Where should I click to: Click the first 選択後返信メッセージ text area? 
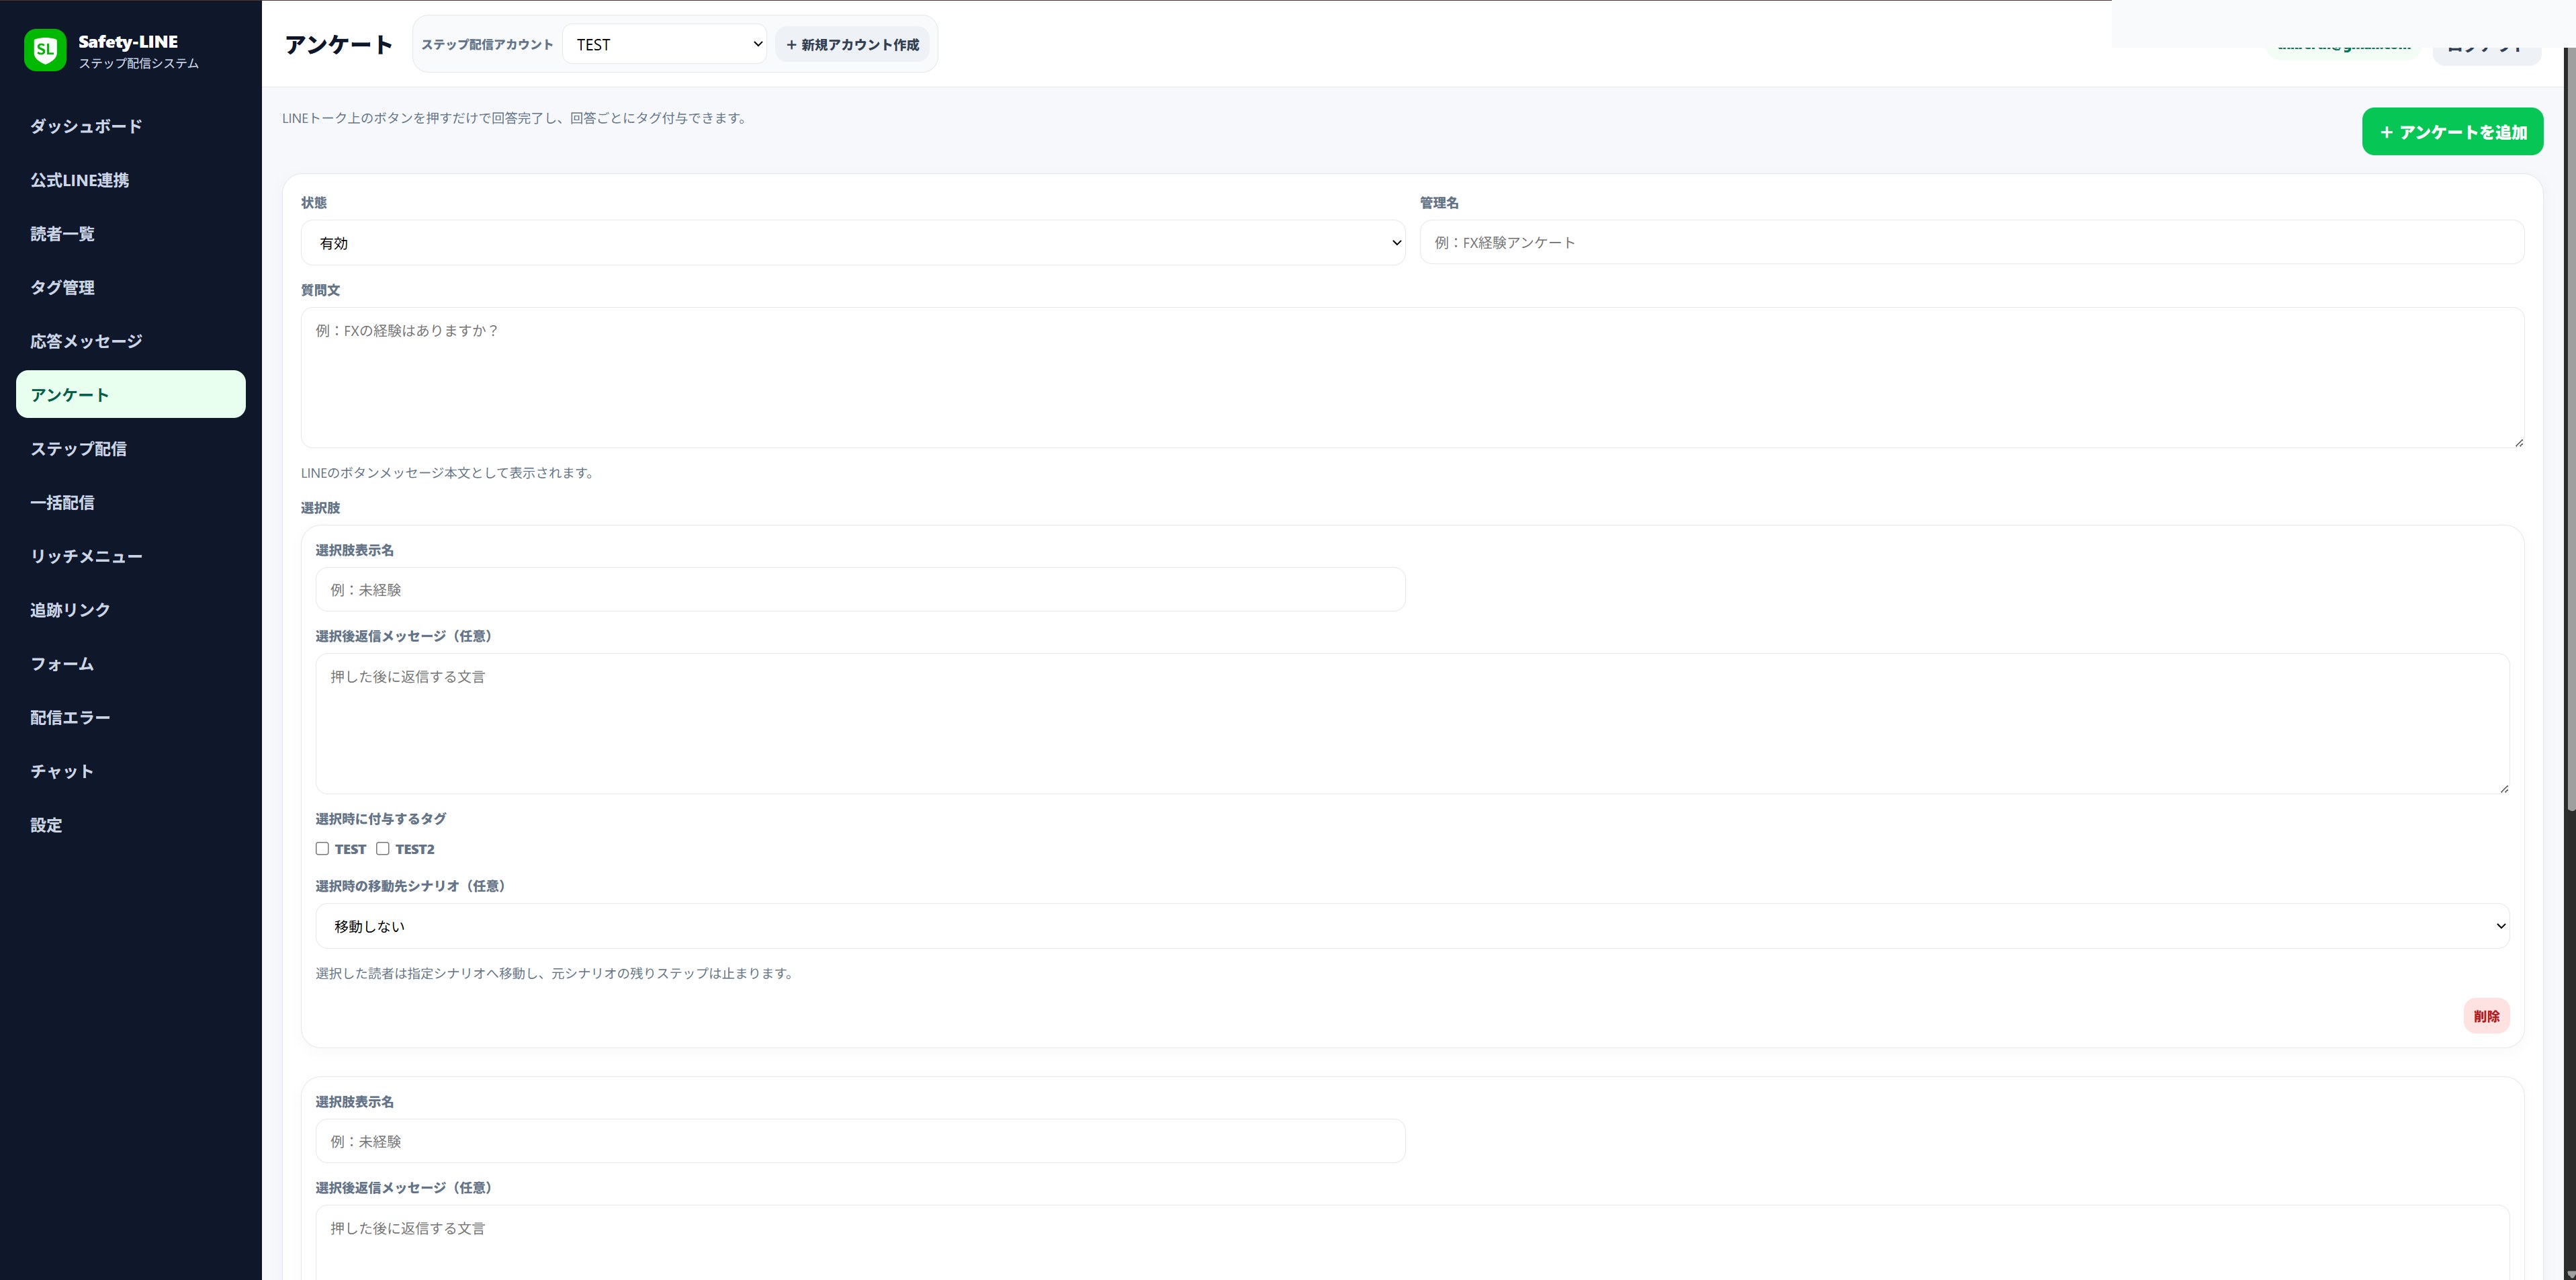[x=1412, y=724]
